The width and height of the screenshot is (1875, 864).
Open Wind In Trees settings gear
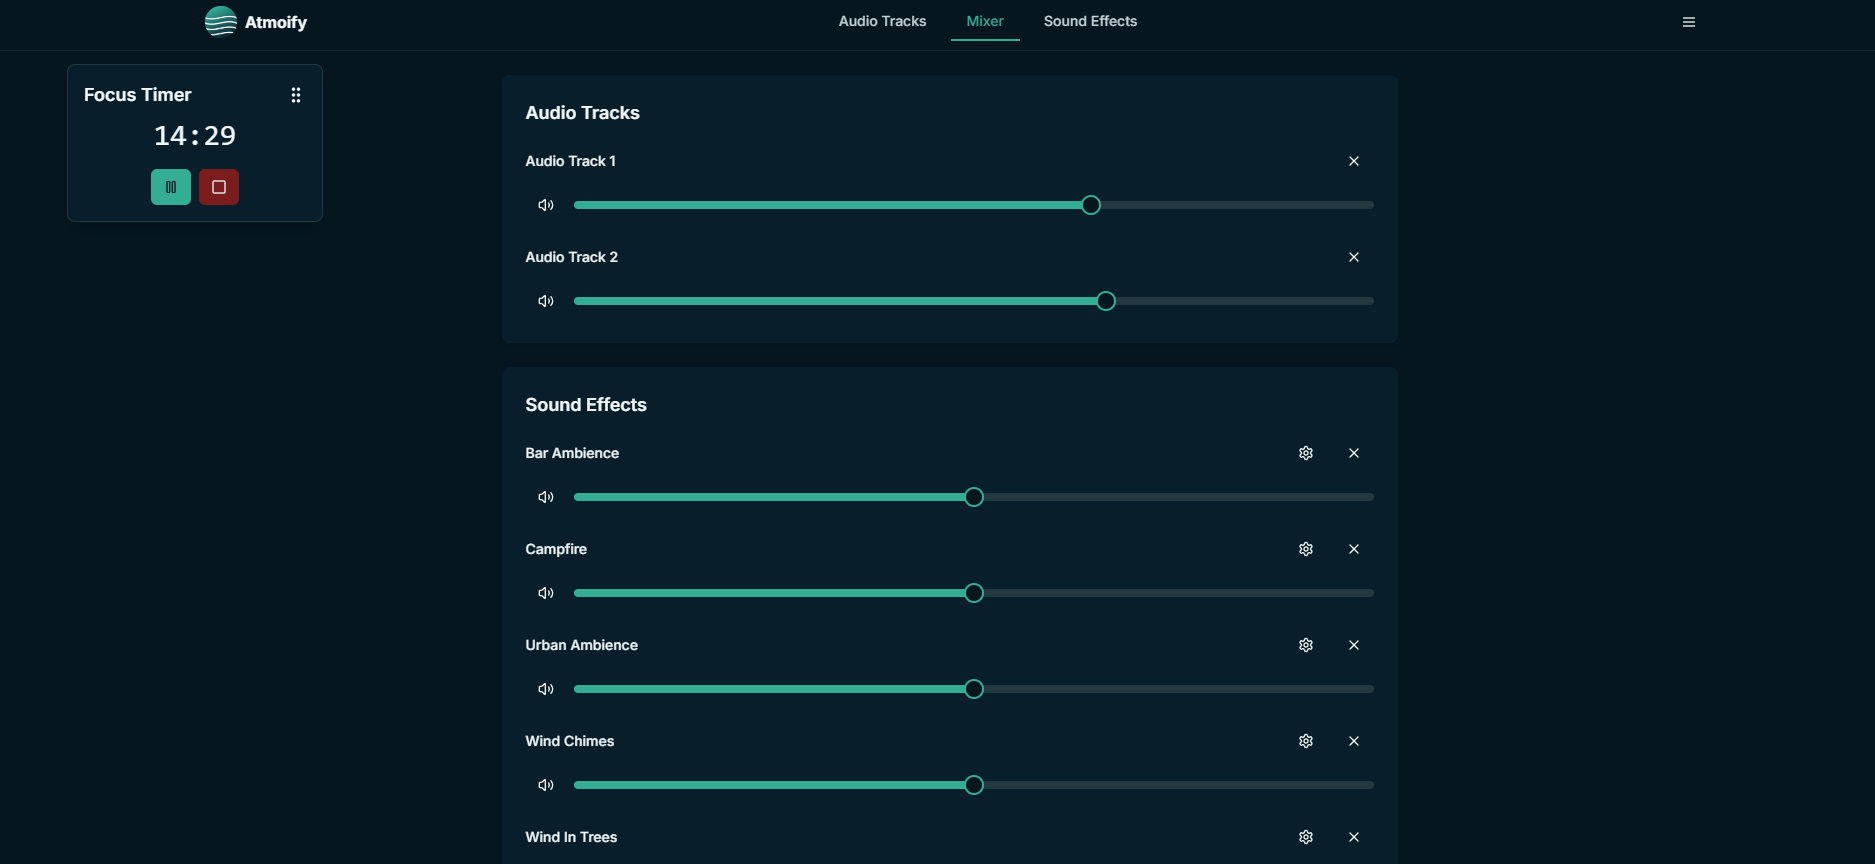1306,837
